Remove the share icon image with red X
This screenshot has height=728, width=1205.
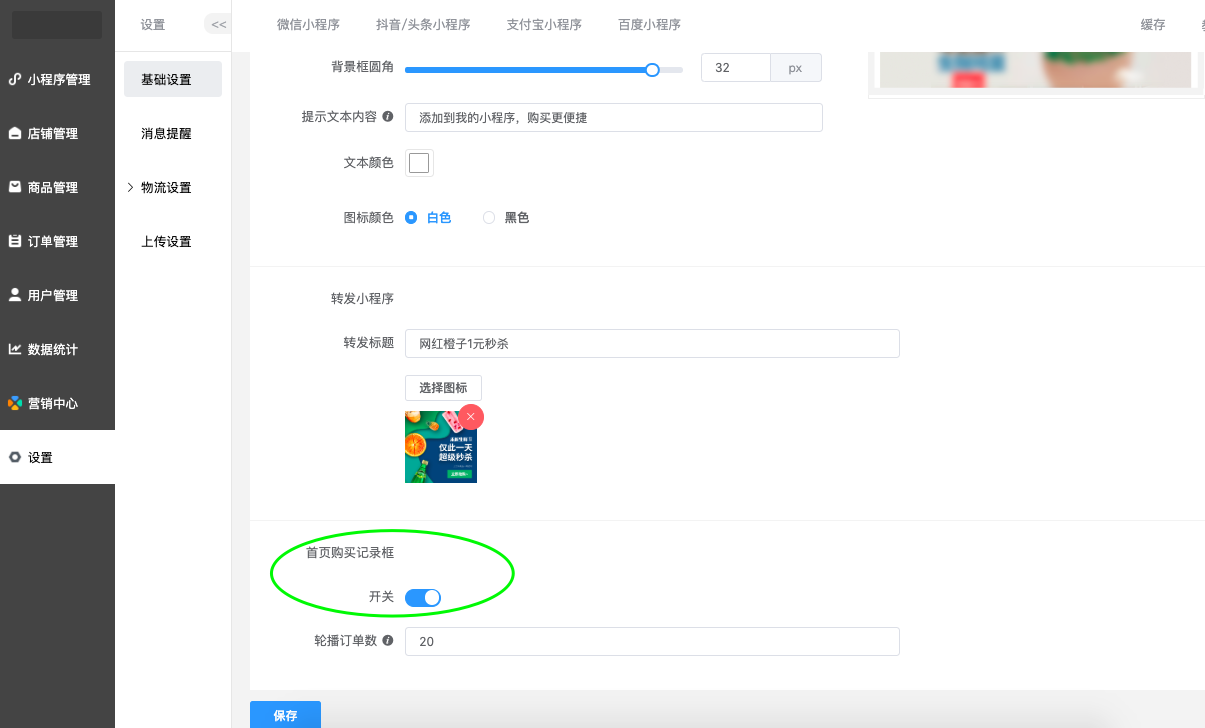(471, 417)
